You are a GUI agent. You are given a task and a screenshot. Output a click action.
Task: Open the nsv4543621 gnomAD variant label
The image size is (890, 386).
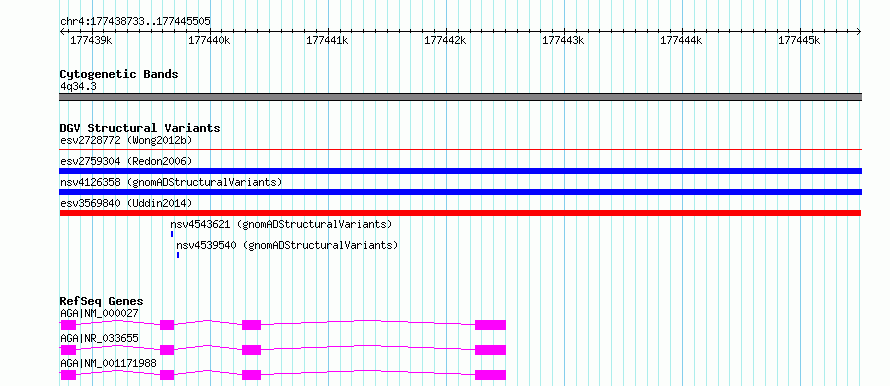tap(281, 224)
